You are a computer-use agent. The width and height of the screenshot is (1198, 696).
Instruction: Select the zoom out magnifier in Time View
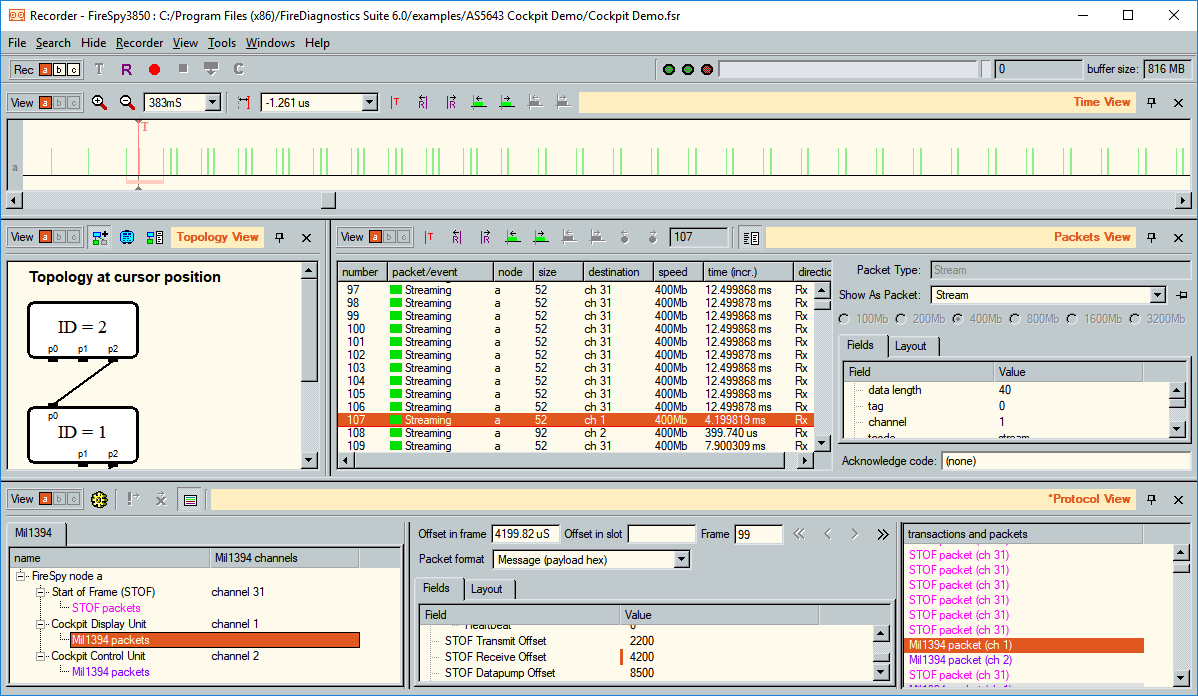(x=125, y=102)
